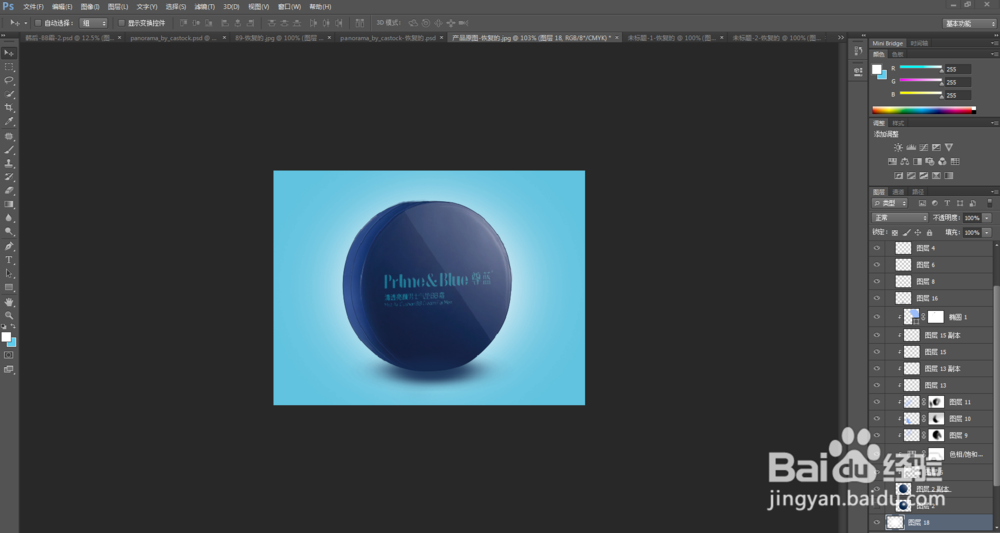
Task: Open the 填充 fill slider arrow
Action: pyautogui.click(x=987, y=233)
